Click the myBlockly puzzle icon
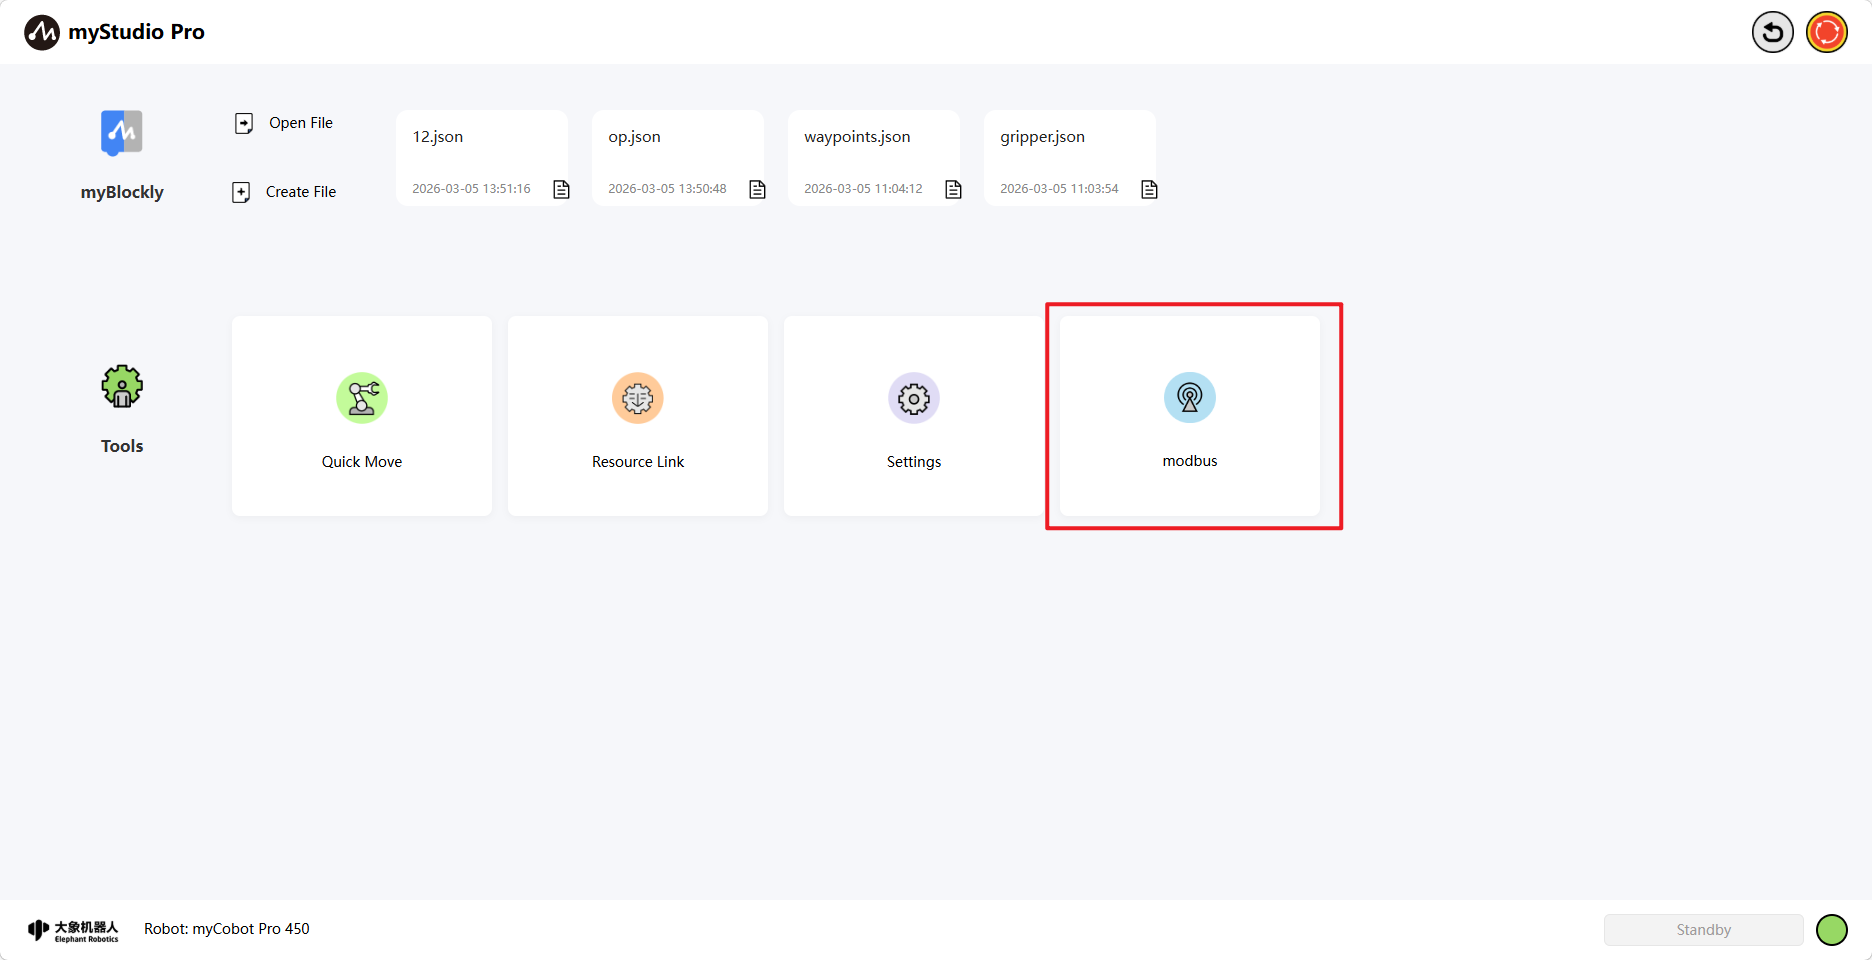The image size is (1872, 960). click(x=122, y=132)
